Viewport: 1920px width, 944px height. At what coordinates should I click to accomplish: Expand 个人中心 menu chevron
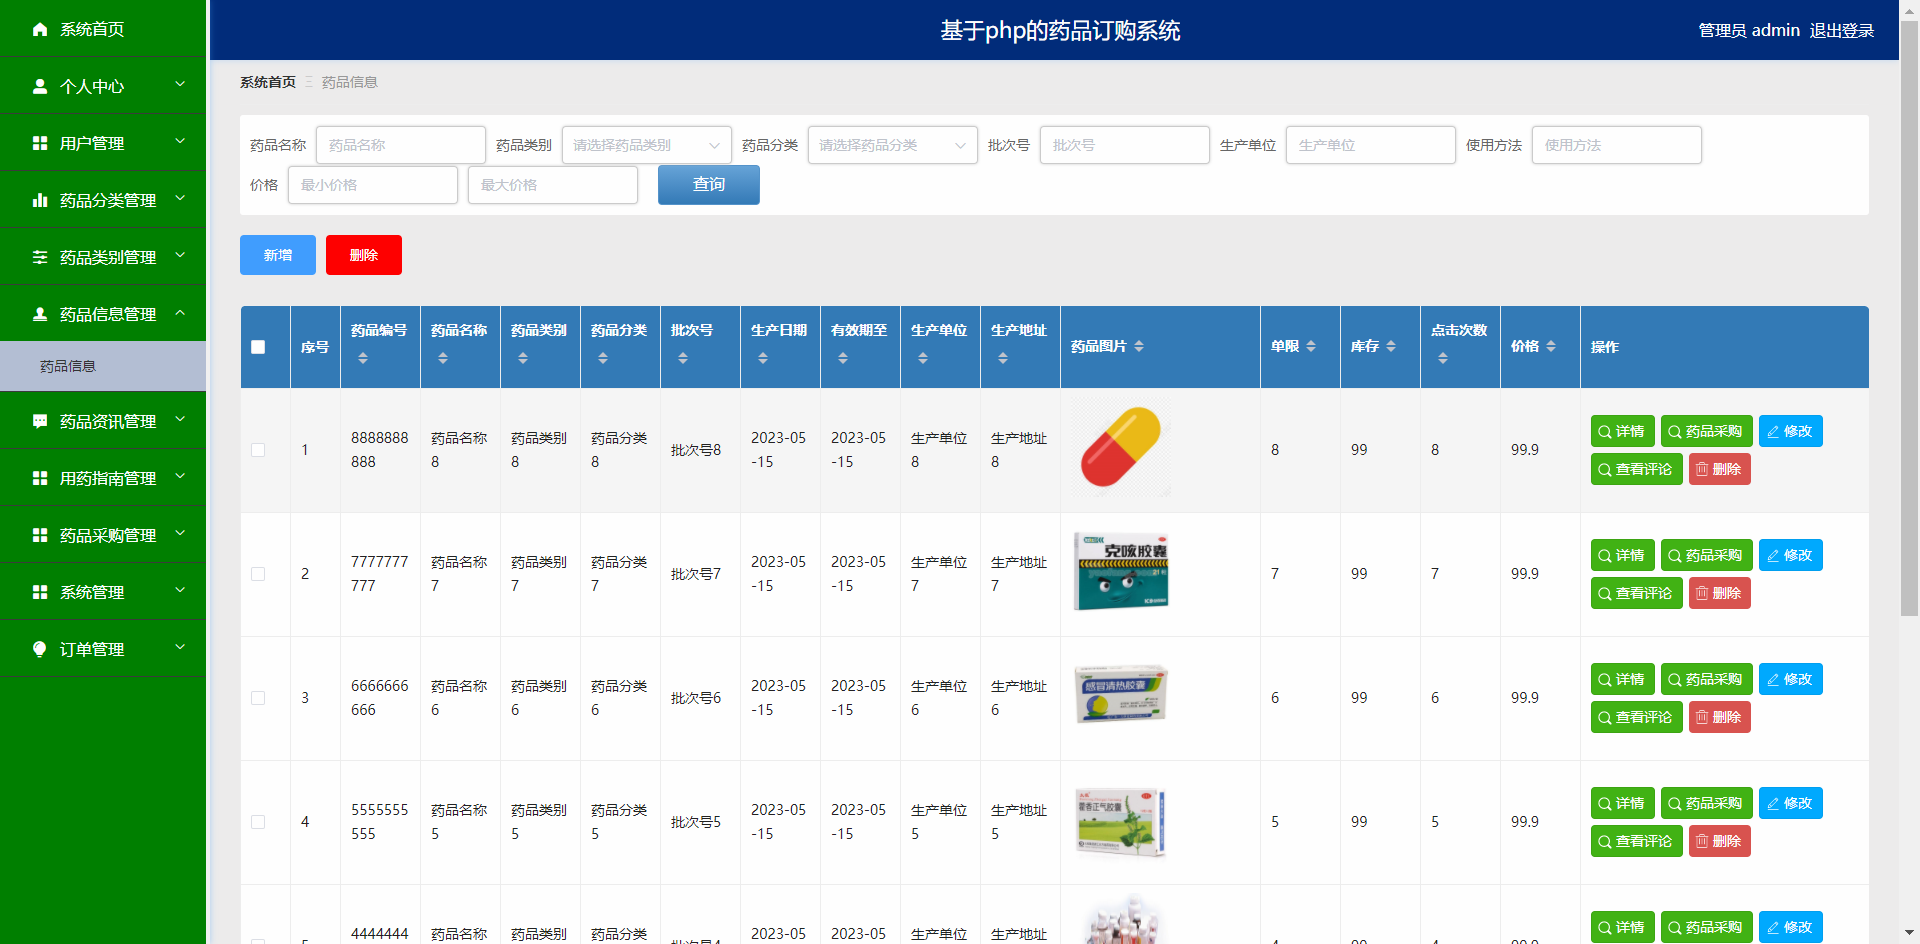click(x=180, y=85)
